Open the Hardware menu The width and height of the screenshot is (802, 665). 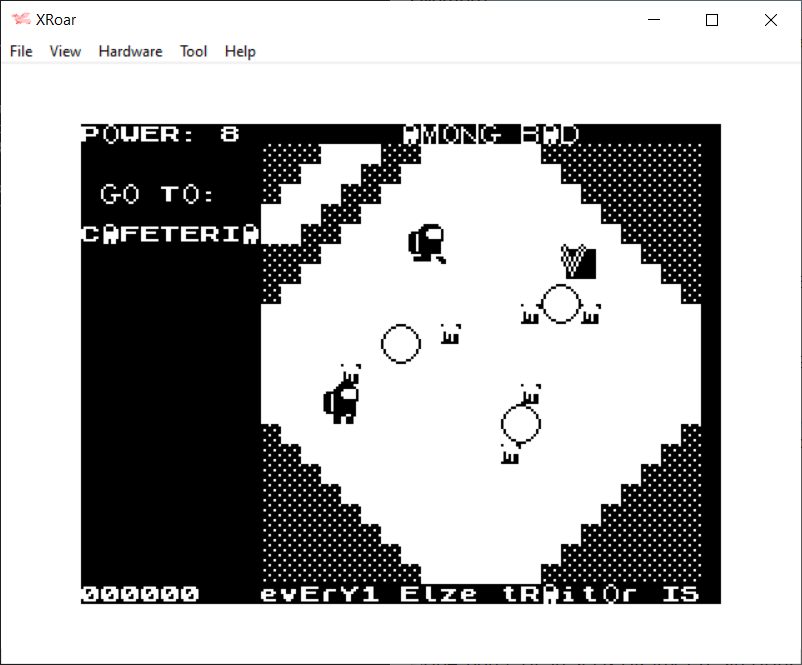tap(130, 51)
